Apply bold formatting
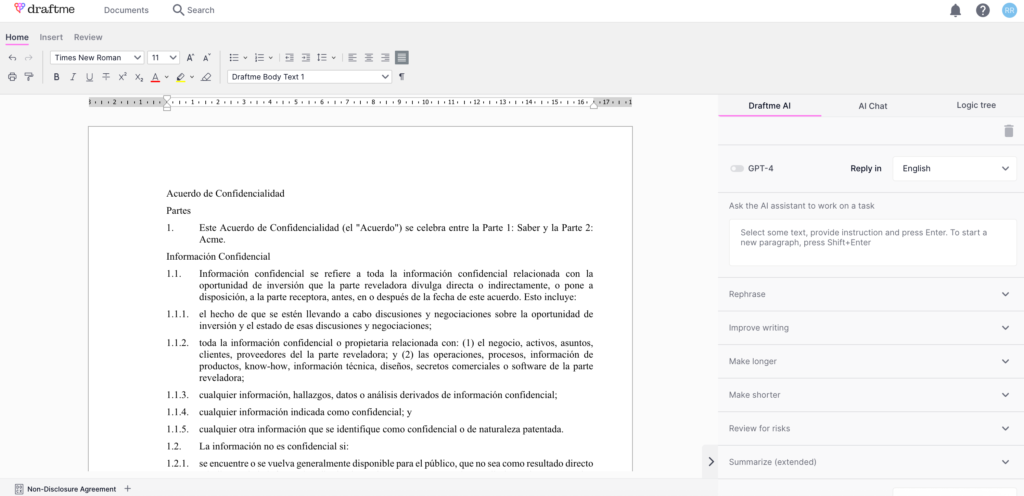1024x496 pixels. click(57, 77)
